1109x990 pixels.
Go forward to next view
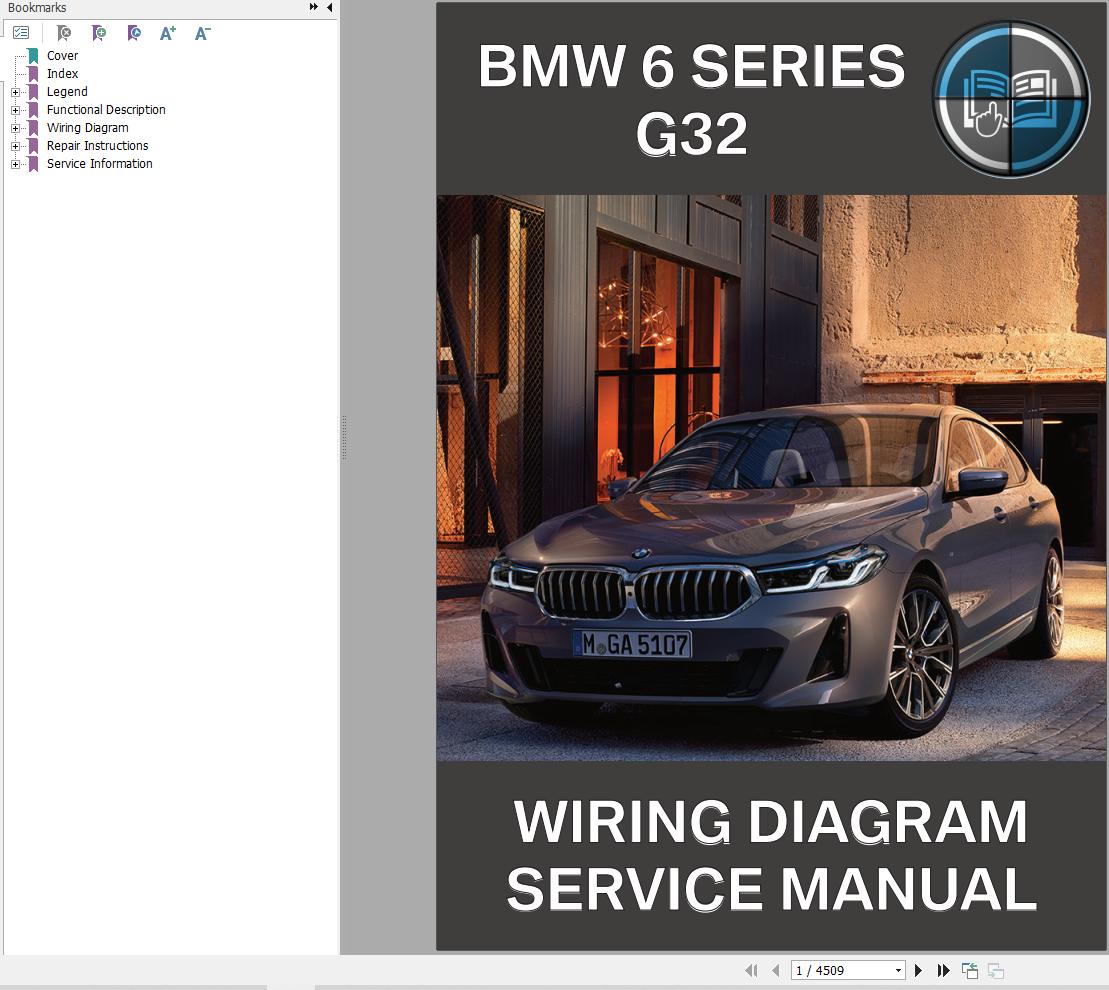pos(995,969)
